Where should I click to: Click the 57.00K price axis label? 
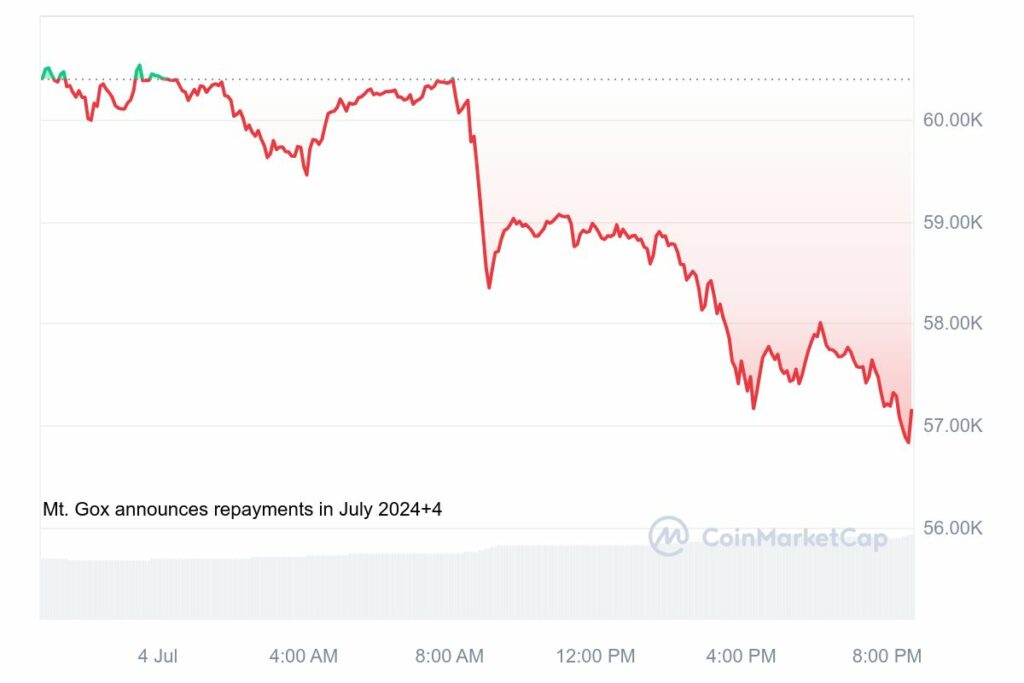tap(952, 426)
